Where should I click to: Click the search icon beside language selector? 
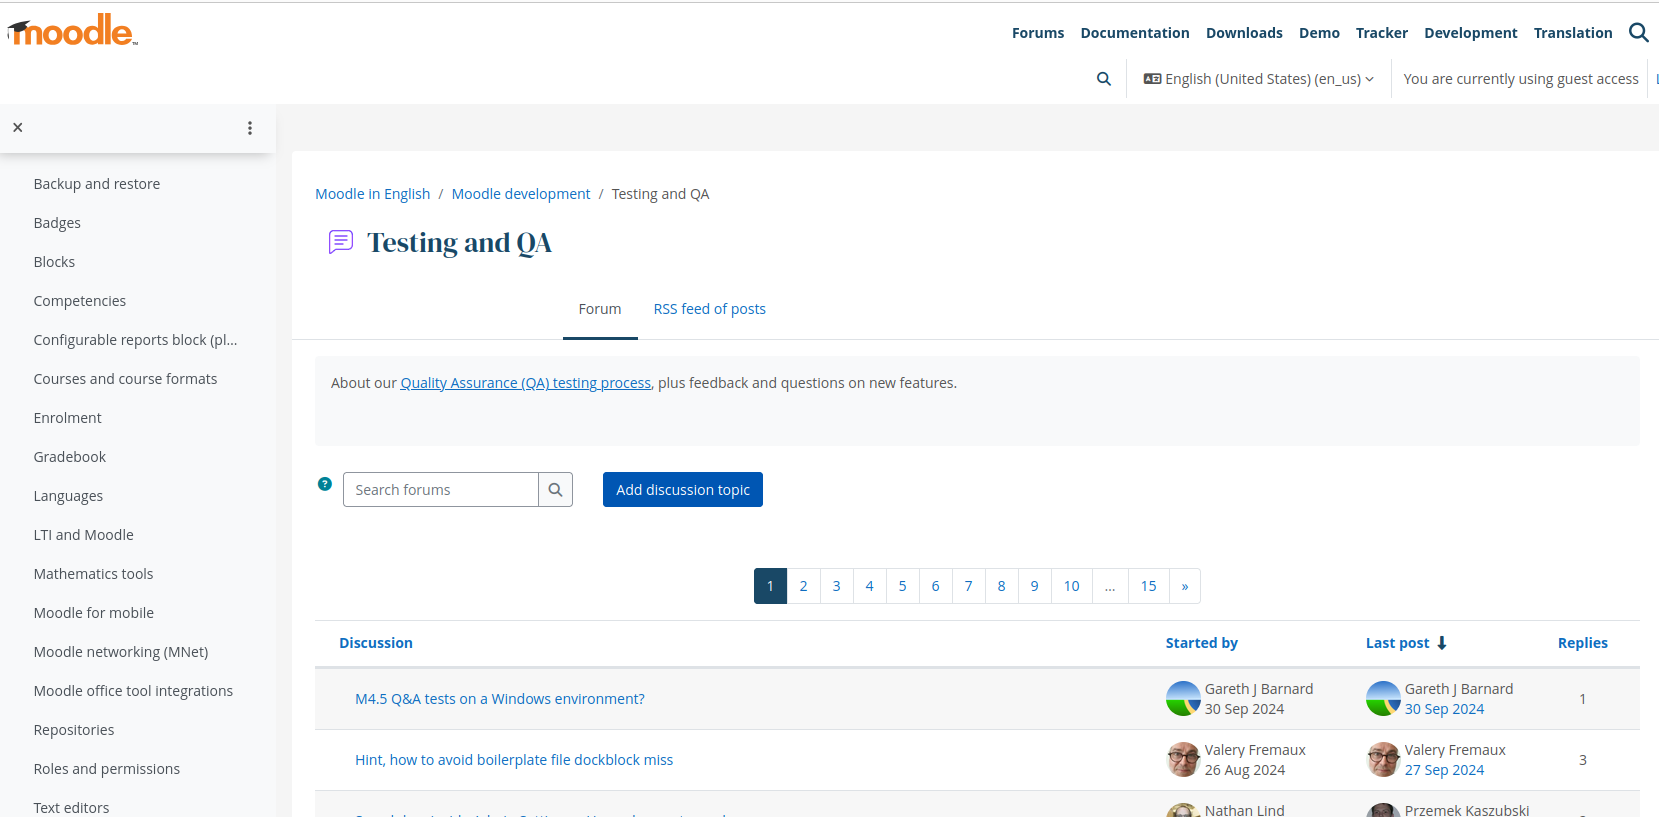[x=1104, y=79]
